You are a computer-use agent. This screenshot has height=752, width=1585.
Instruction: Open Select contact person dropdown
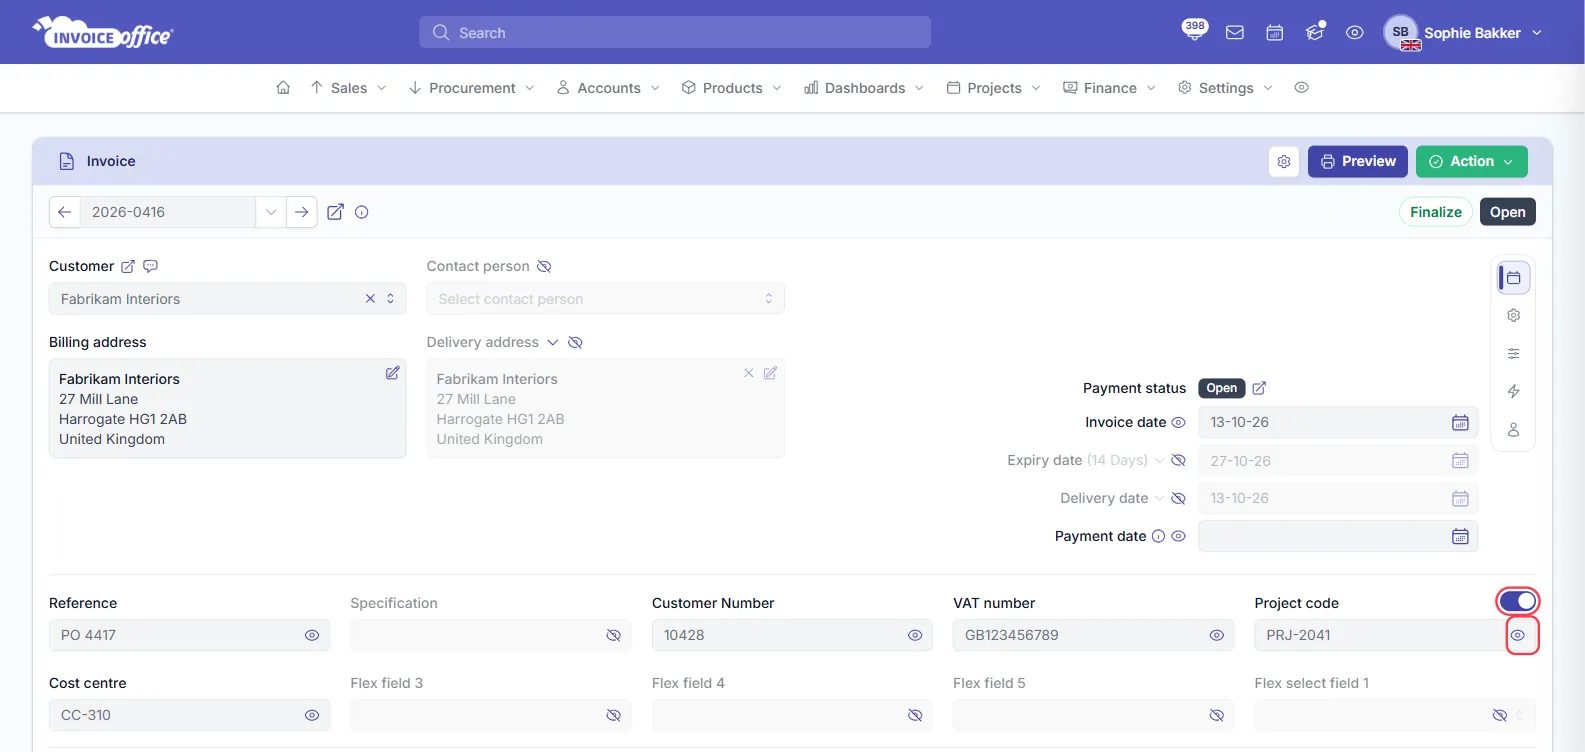[606, 299]
